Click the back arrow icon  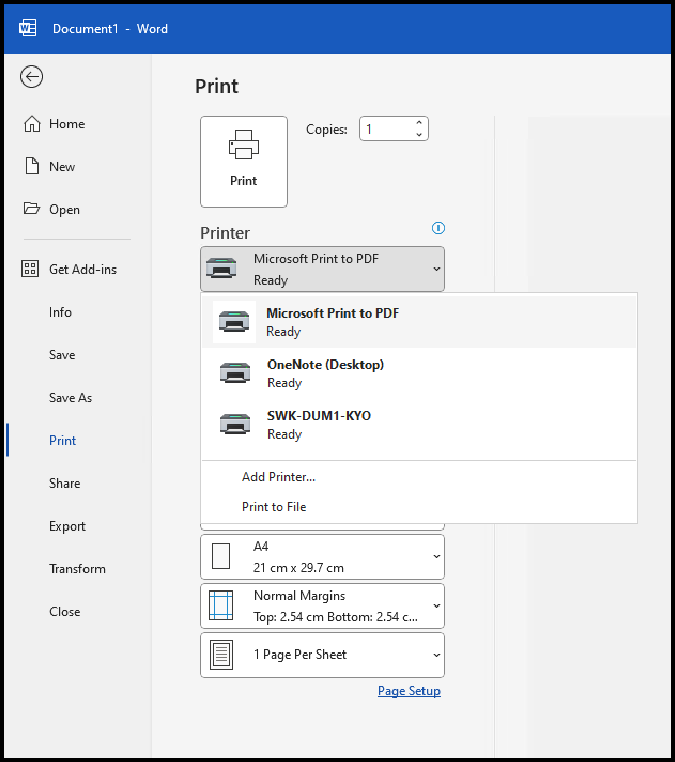[x=32, y=77]
